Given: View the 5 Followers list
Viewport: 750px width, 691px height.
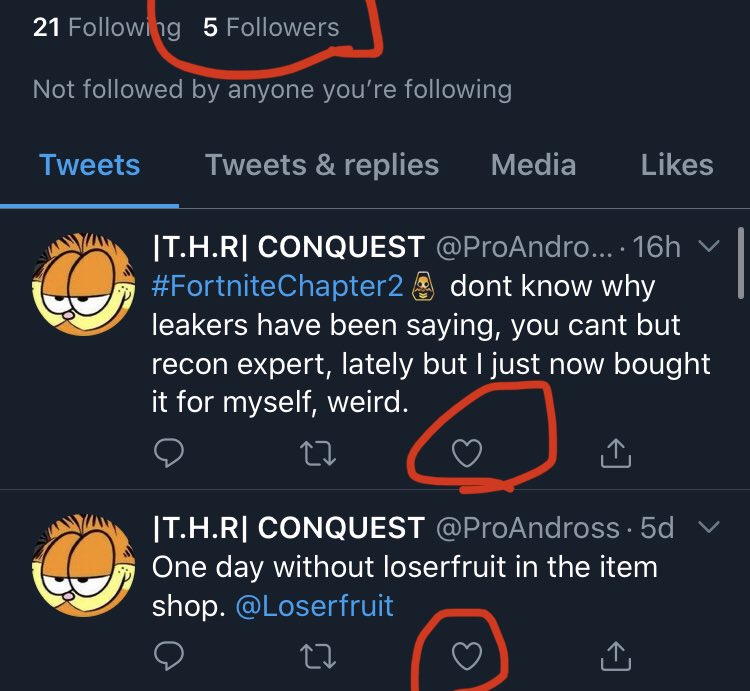Looking at the screenshot, I should click(x=271, y=27).
